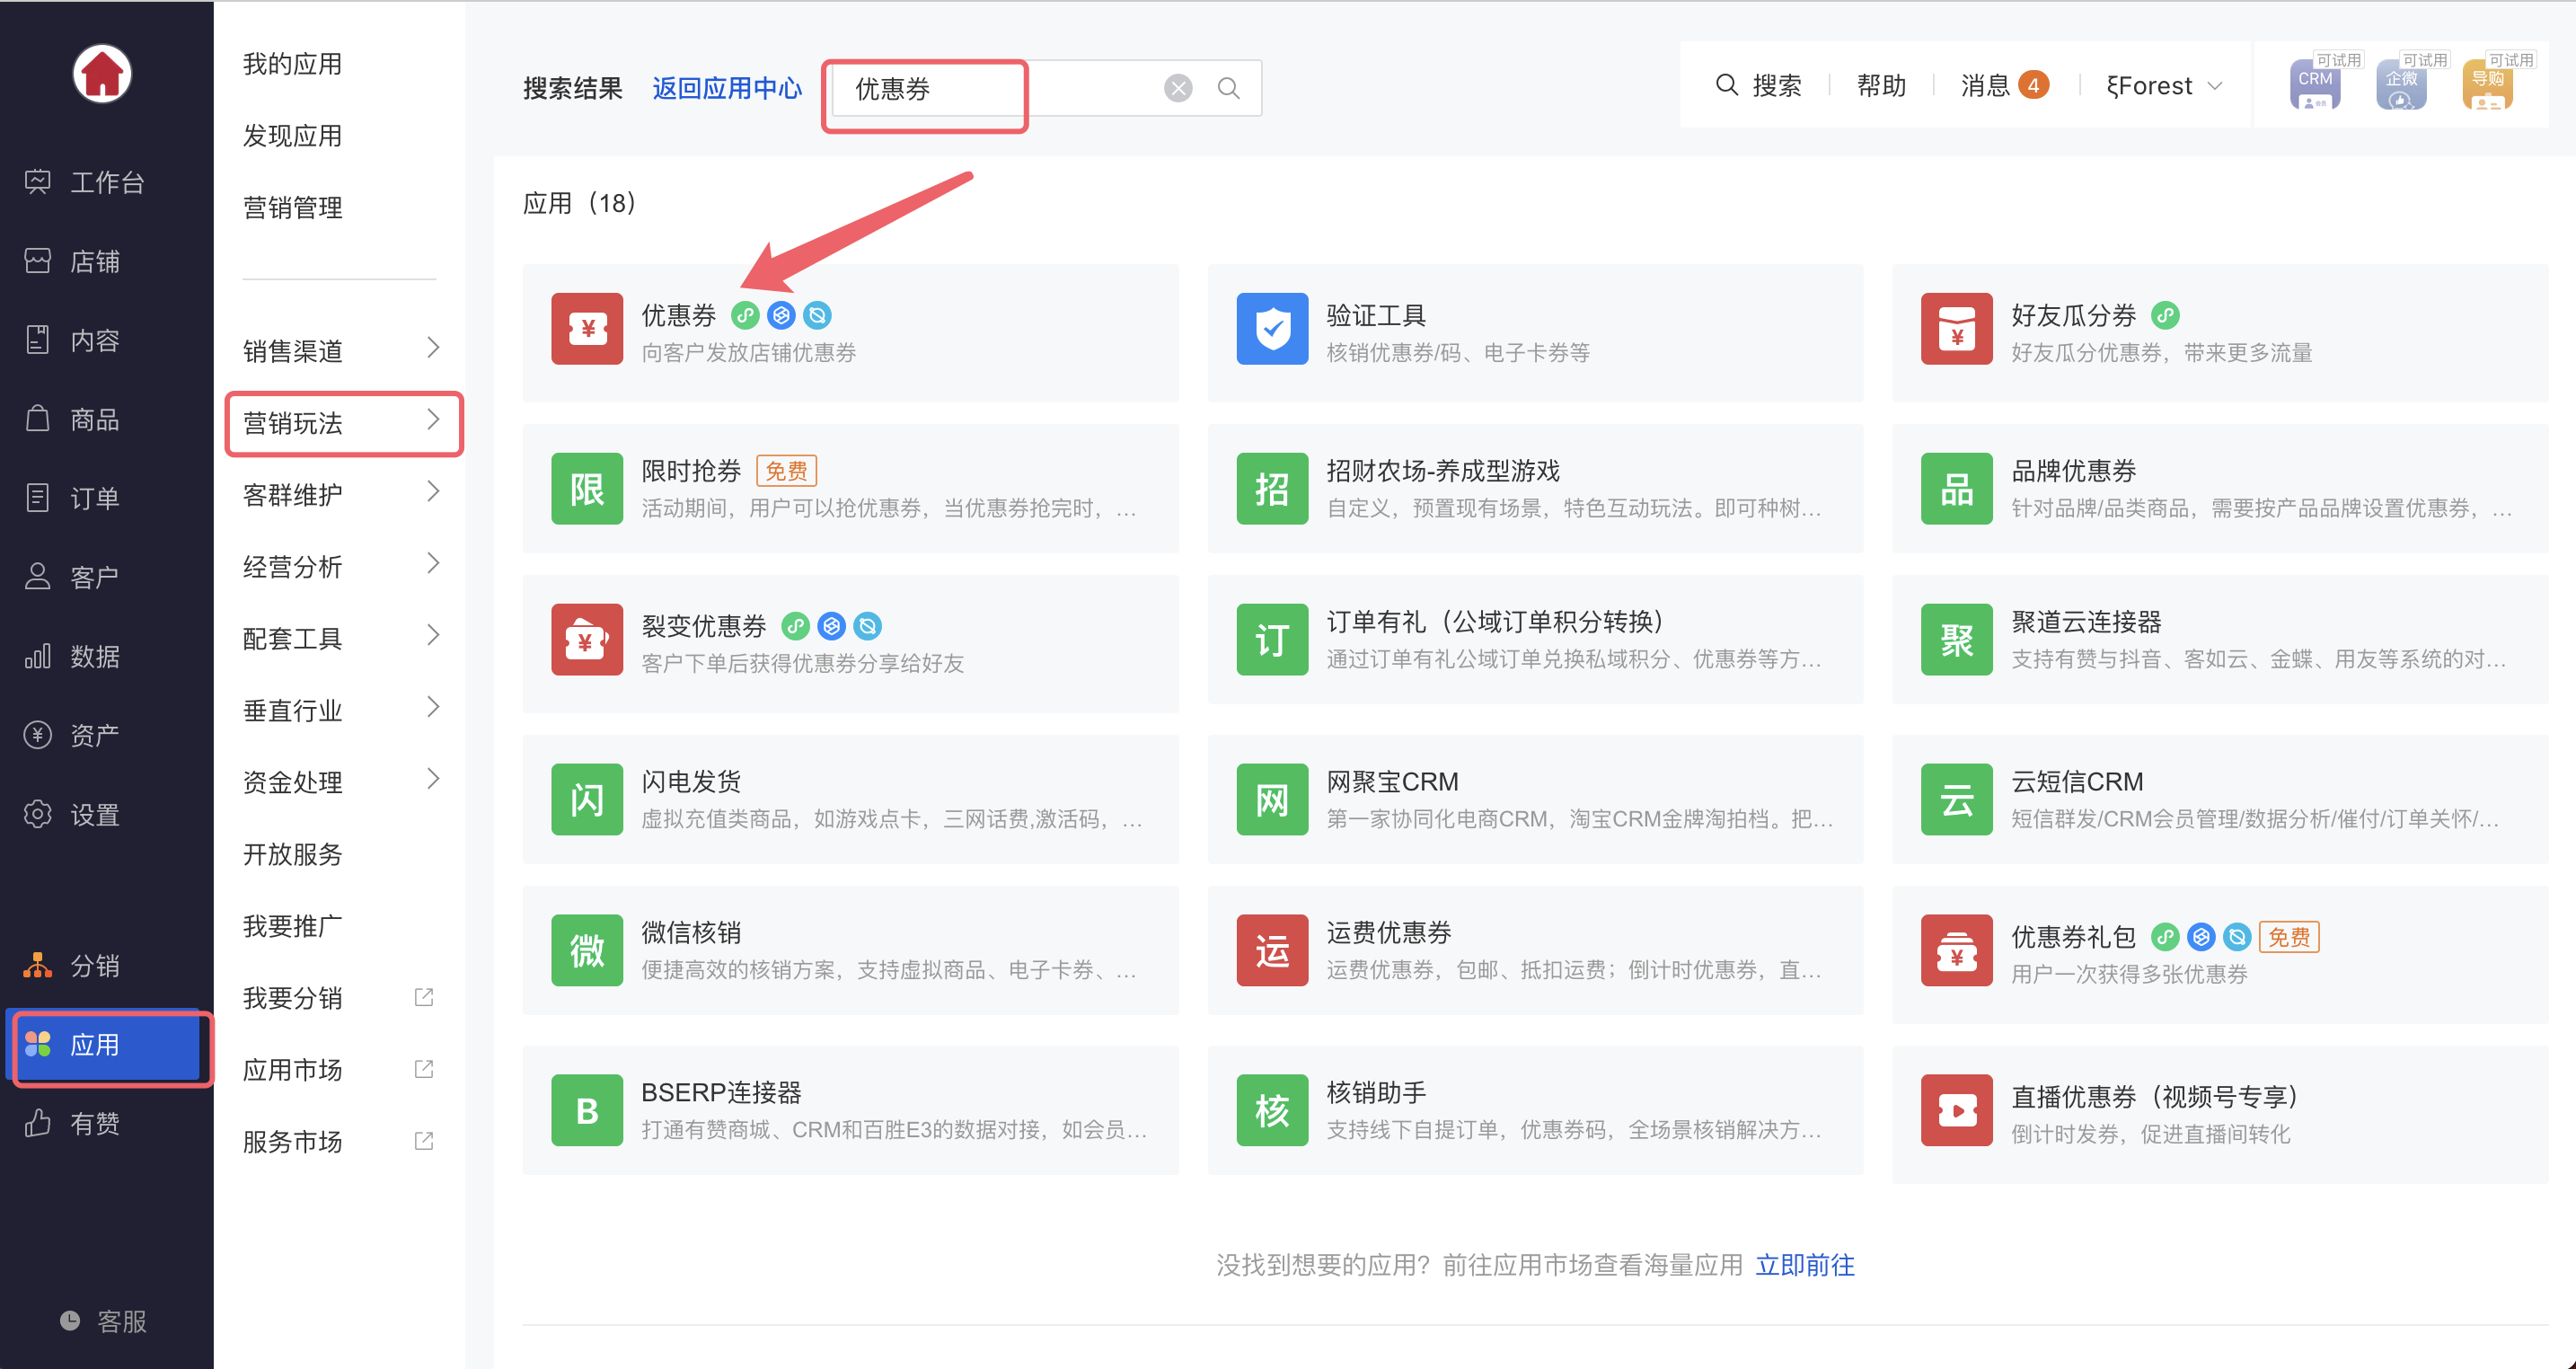The height and width of the screenshot is (1369, 2576).
Task: Open the 网聚宝CRM app card
Action: pos(1535,799)
